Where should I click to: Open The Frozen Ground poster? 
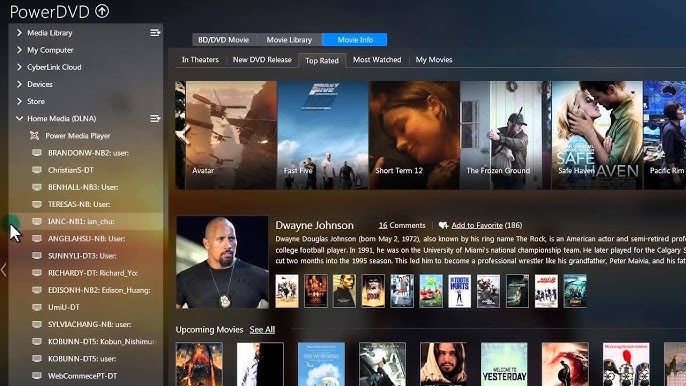(x=505, y=135)
